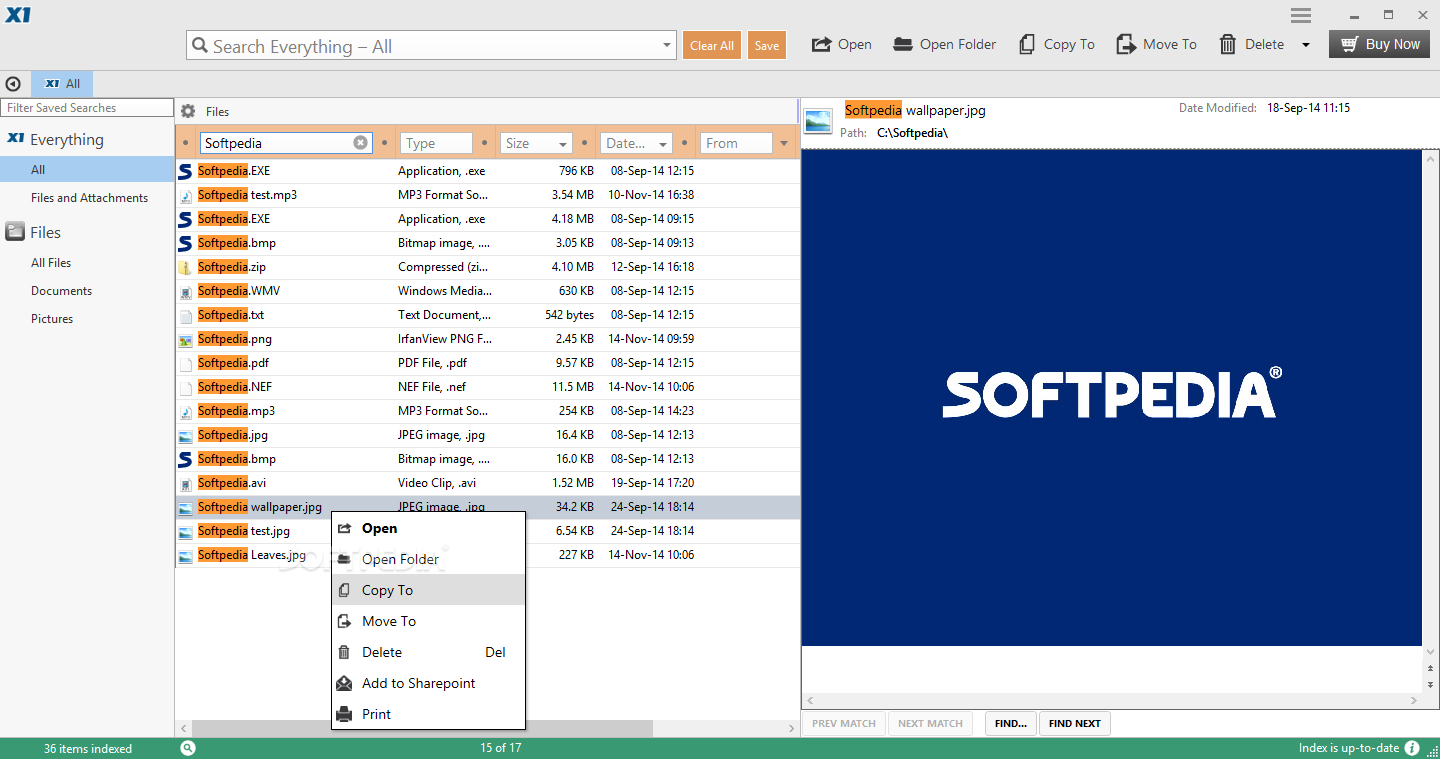Select the Softpedia.mp3 254 KB row

pyautogui.click(x=487, y=411)
